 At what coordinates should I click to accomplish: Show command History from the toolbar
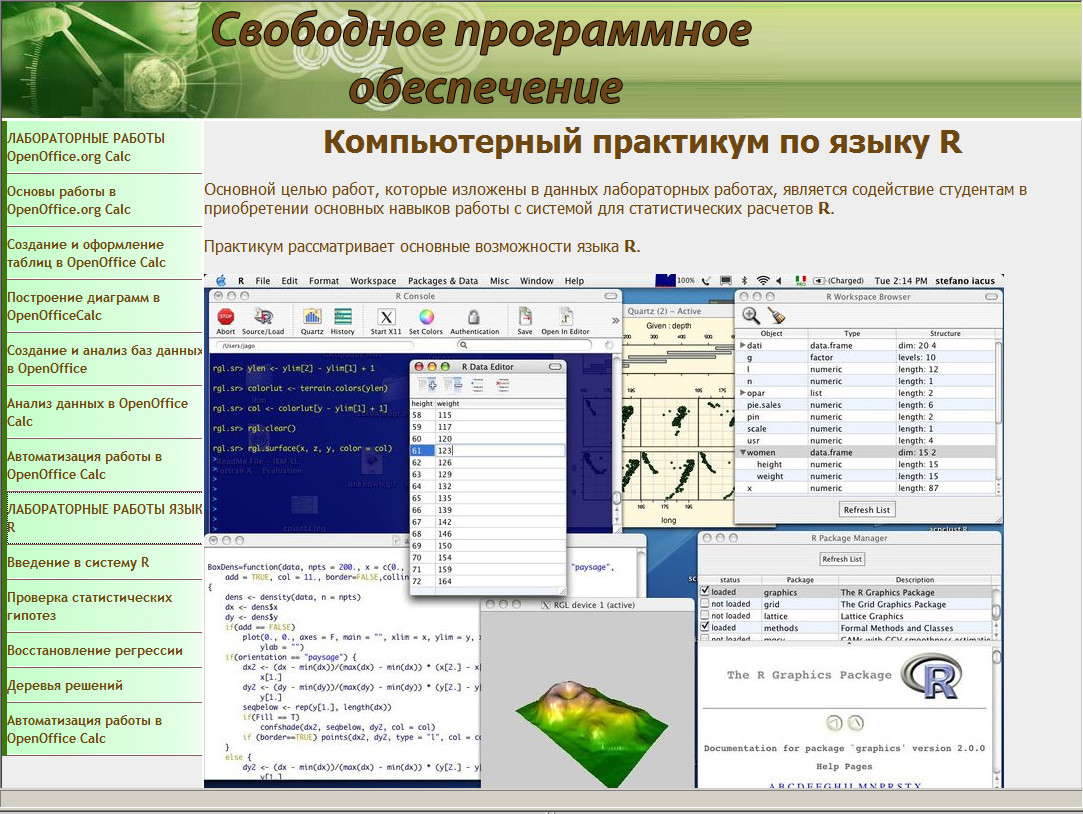(343, 317)
